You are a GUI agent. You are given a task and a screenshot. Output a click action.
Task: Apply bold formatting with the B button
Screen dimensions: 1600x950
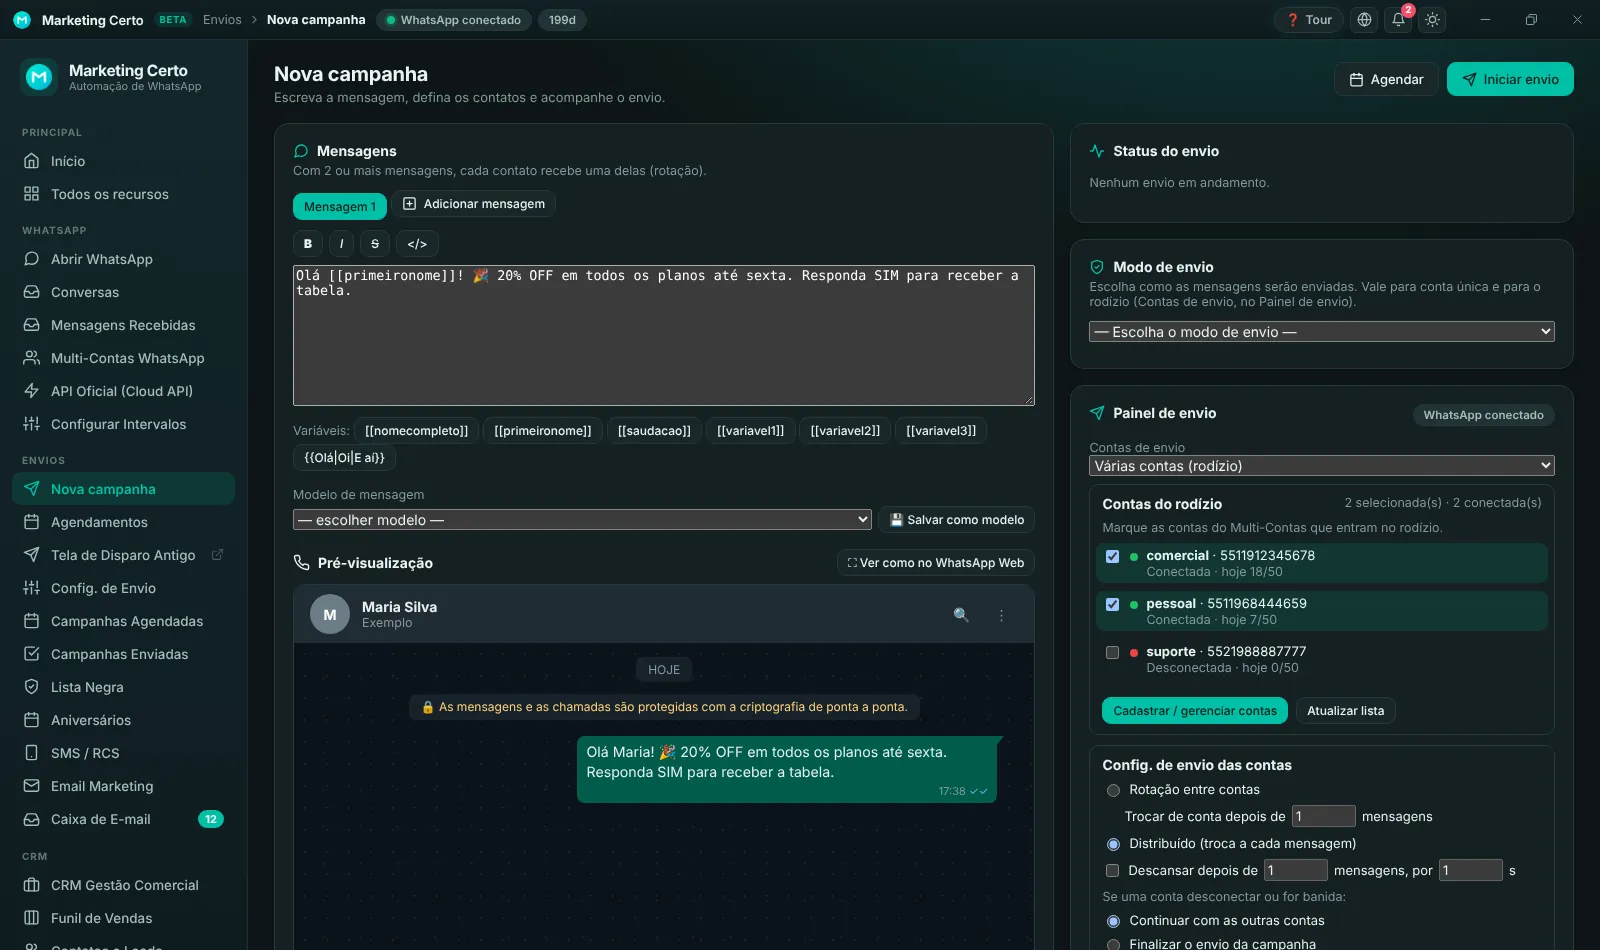coord(308,244)
